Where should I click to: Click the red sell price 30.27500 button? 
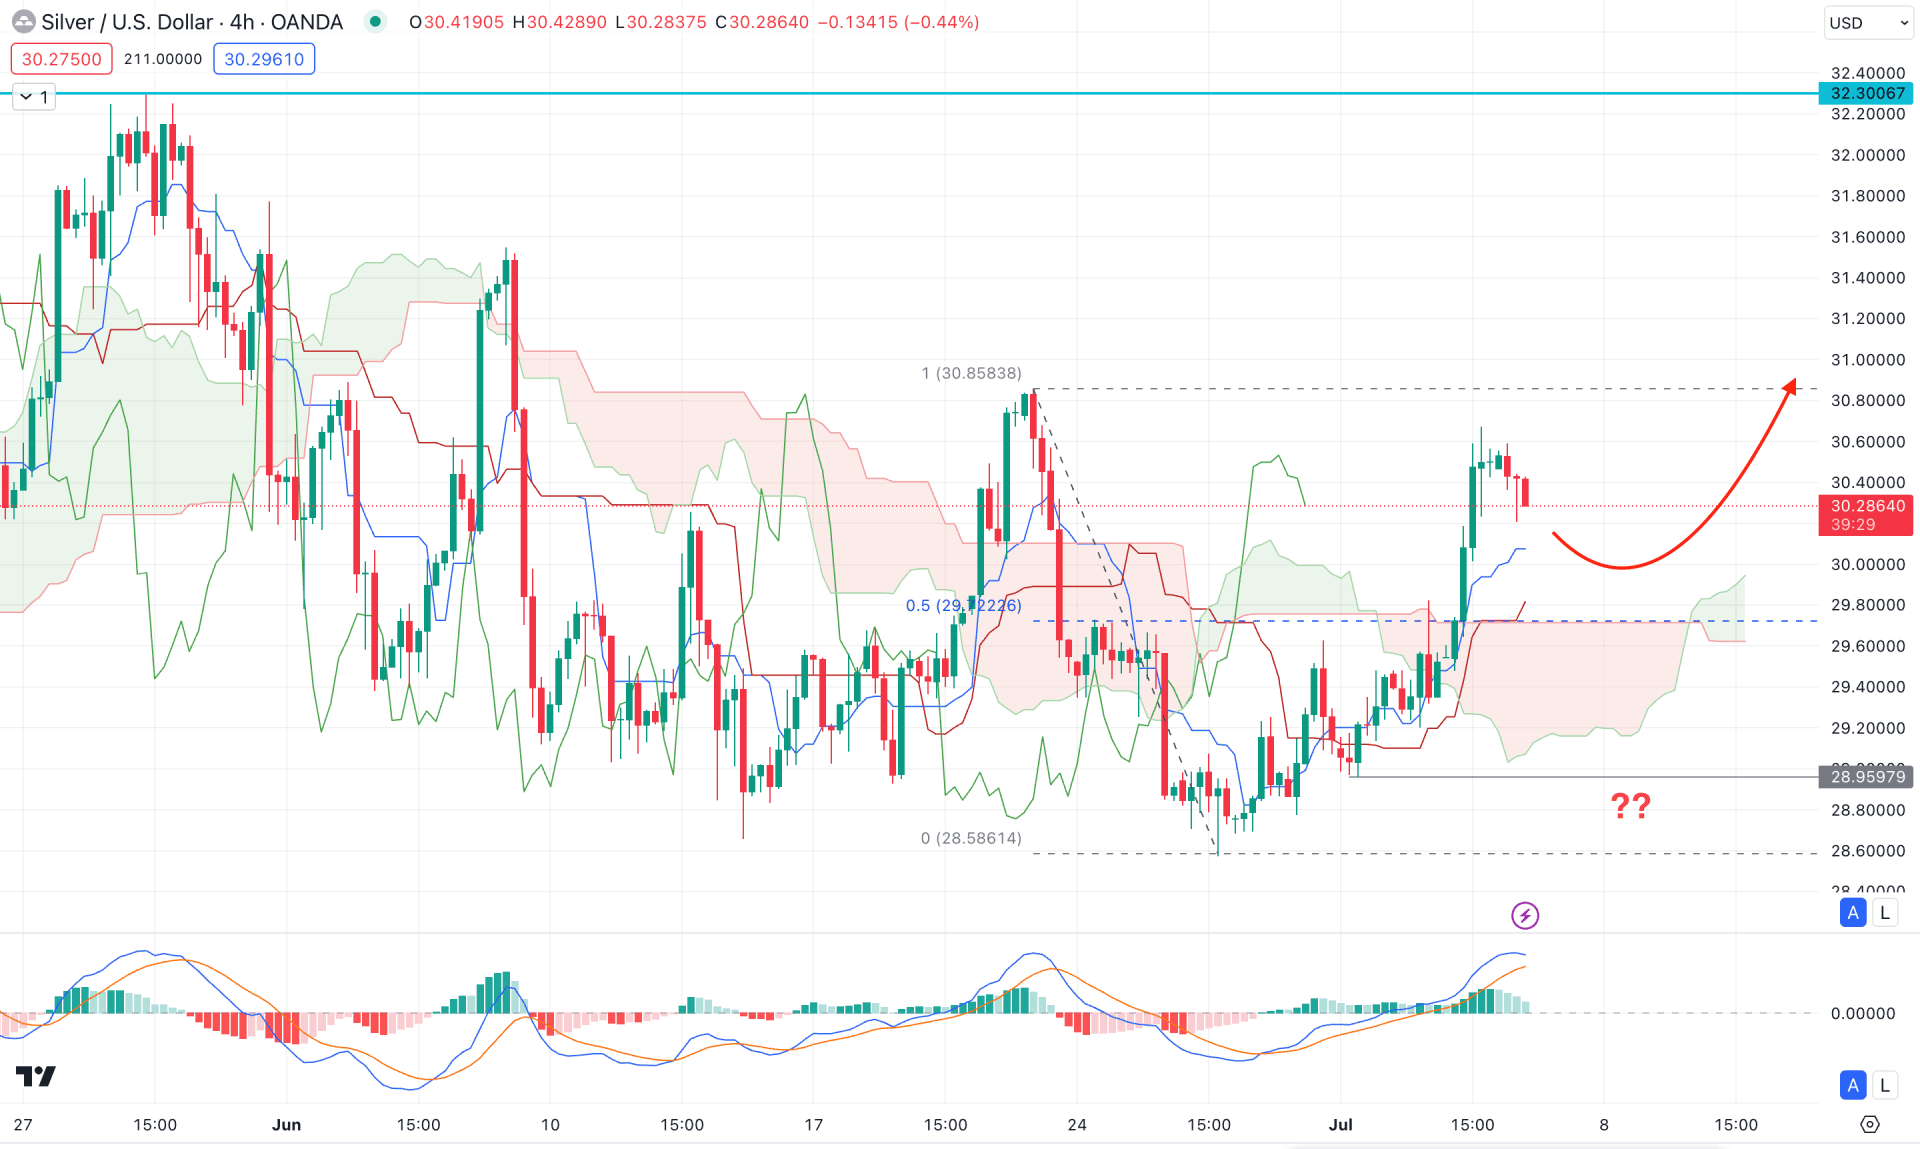pyautogui.click(x=62, y=59)
